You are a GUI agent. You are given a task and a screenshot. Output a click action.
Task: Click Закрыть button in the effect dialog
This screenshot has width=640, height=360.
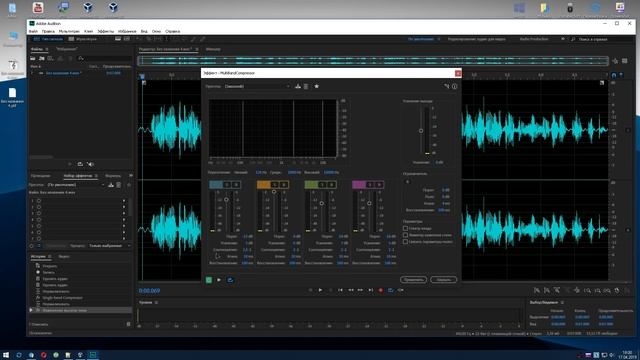click(443, 280)
